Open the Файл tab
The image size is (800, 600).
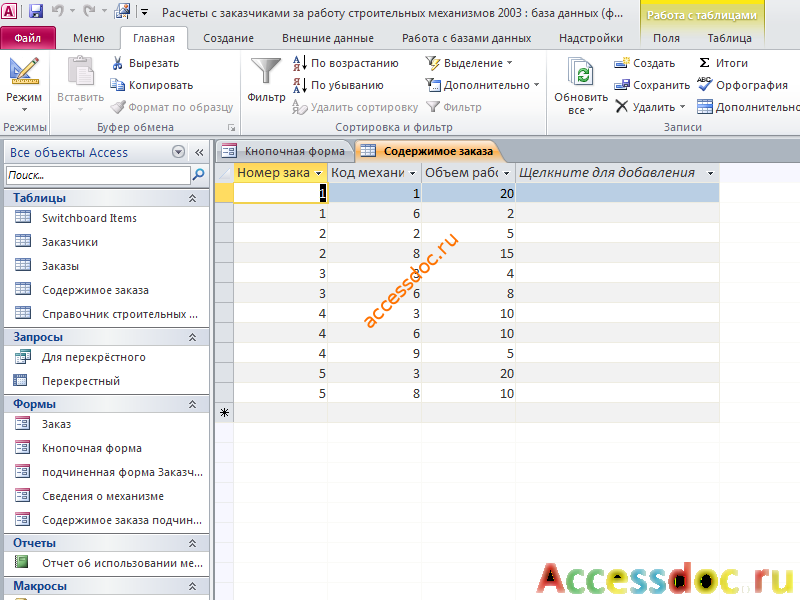tap(28, 38)
